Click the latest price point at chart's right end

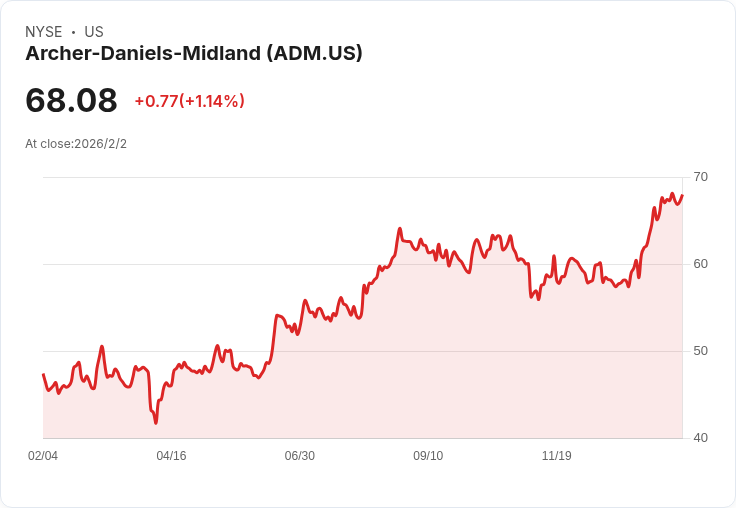[682, 195]
